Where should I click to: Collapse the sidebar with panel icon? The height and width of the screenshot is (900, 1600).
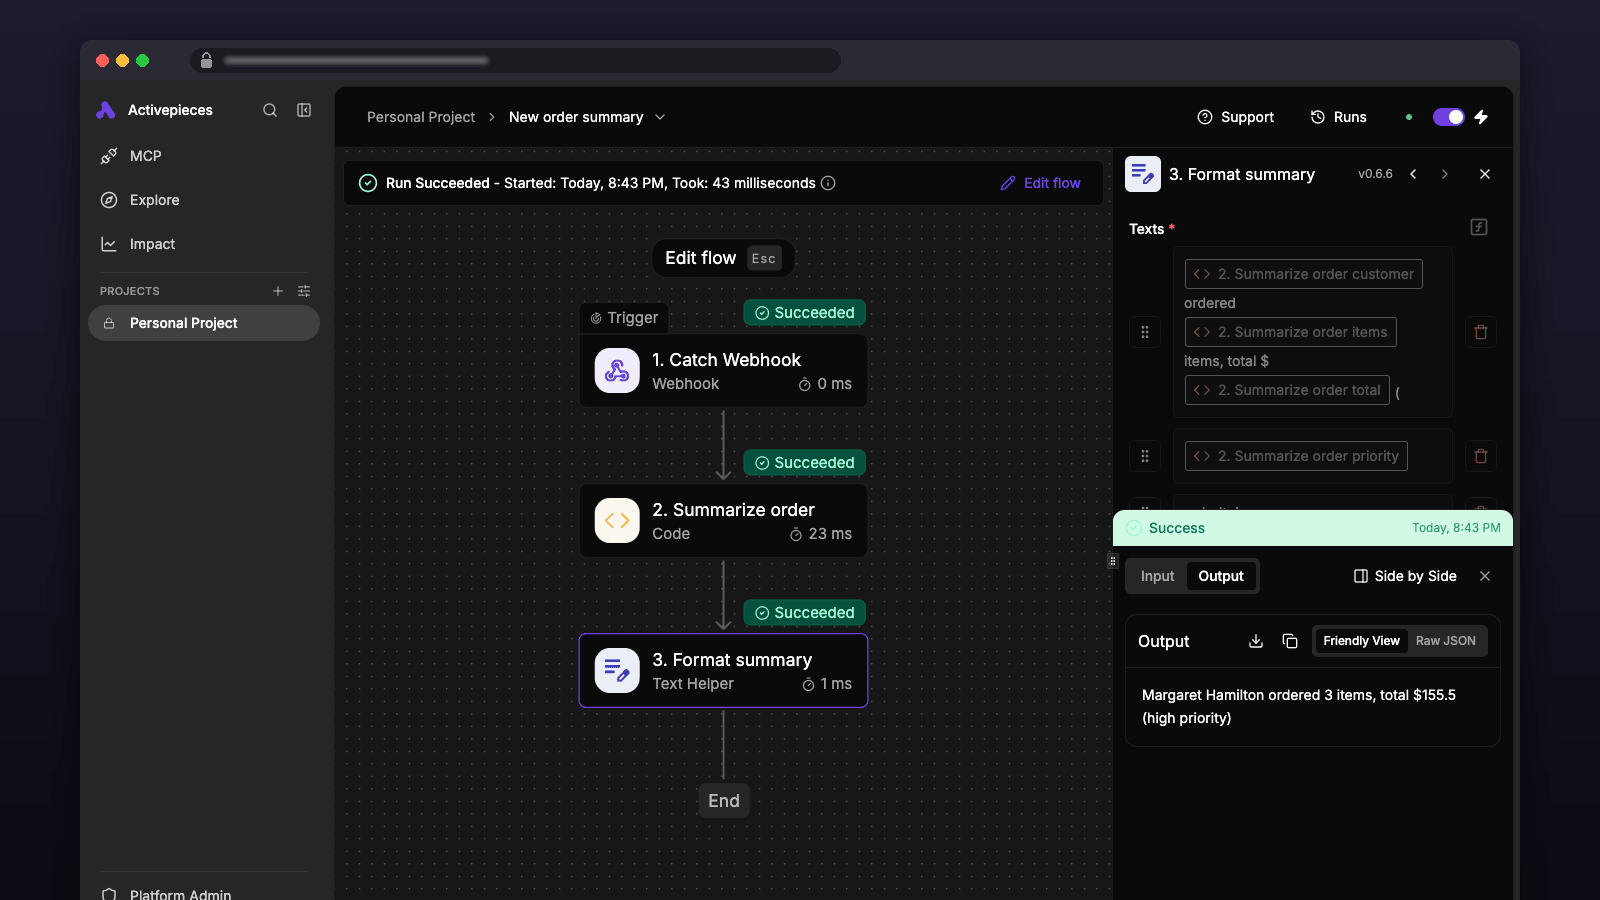click(304, 110)
